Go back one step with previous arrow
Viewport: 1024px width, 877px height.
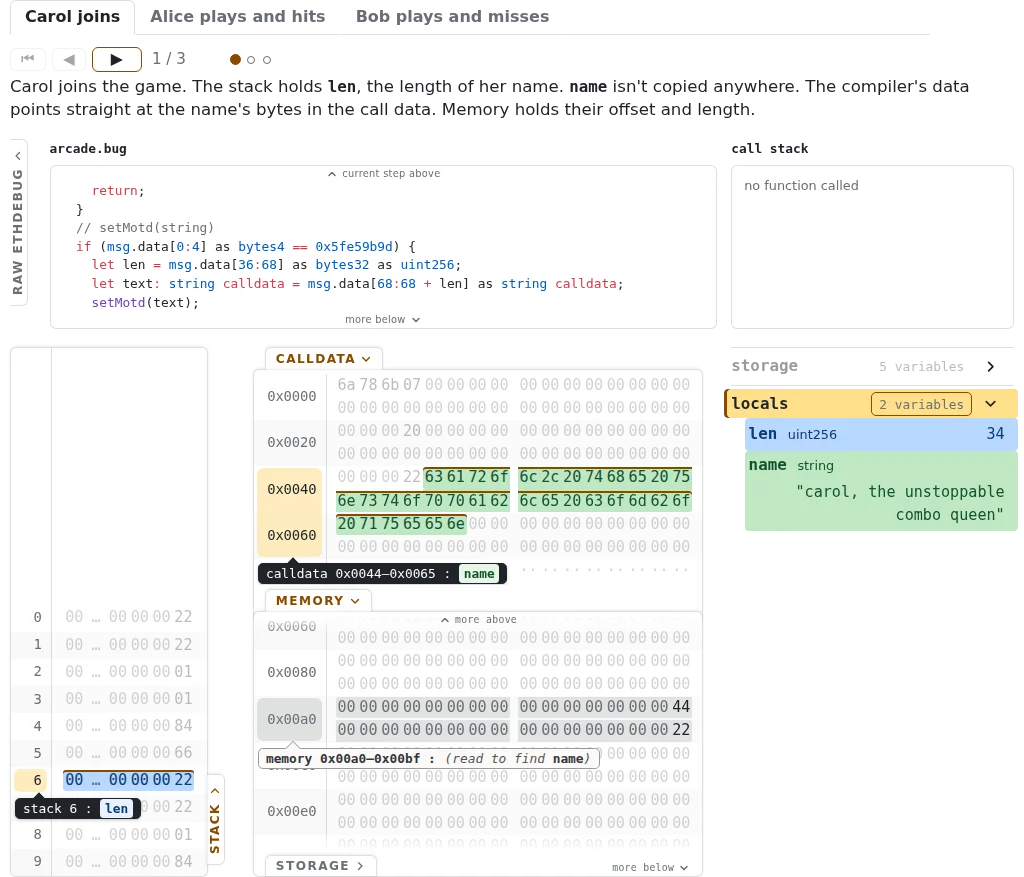pos(69,59)
